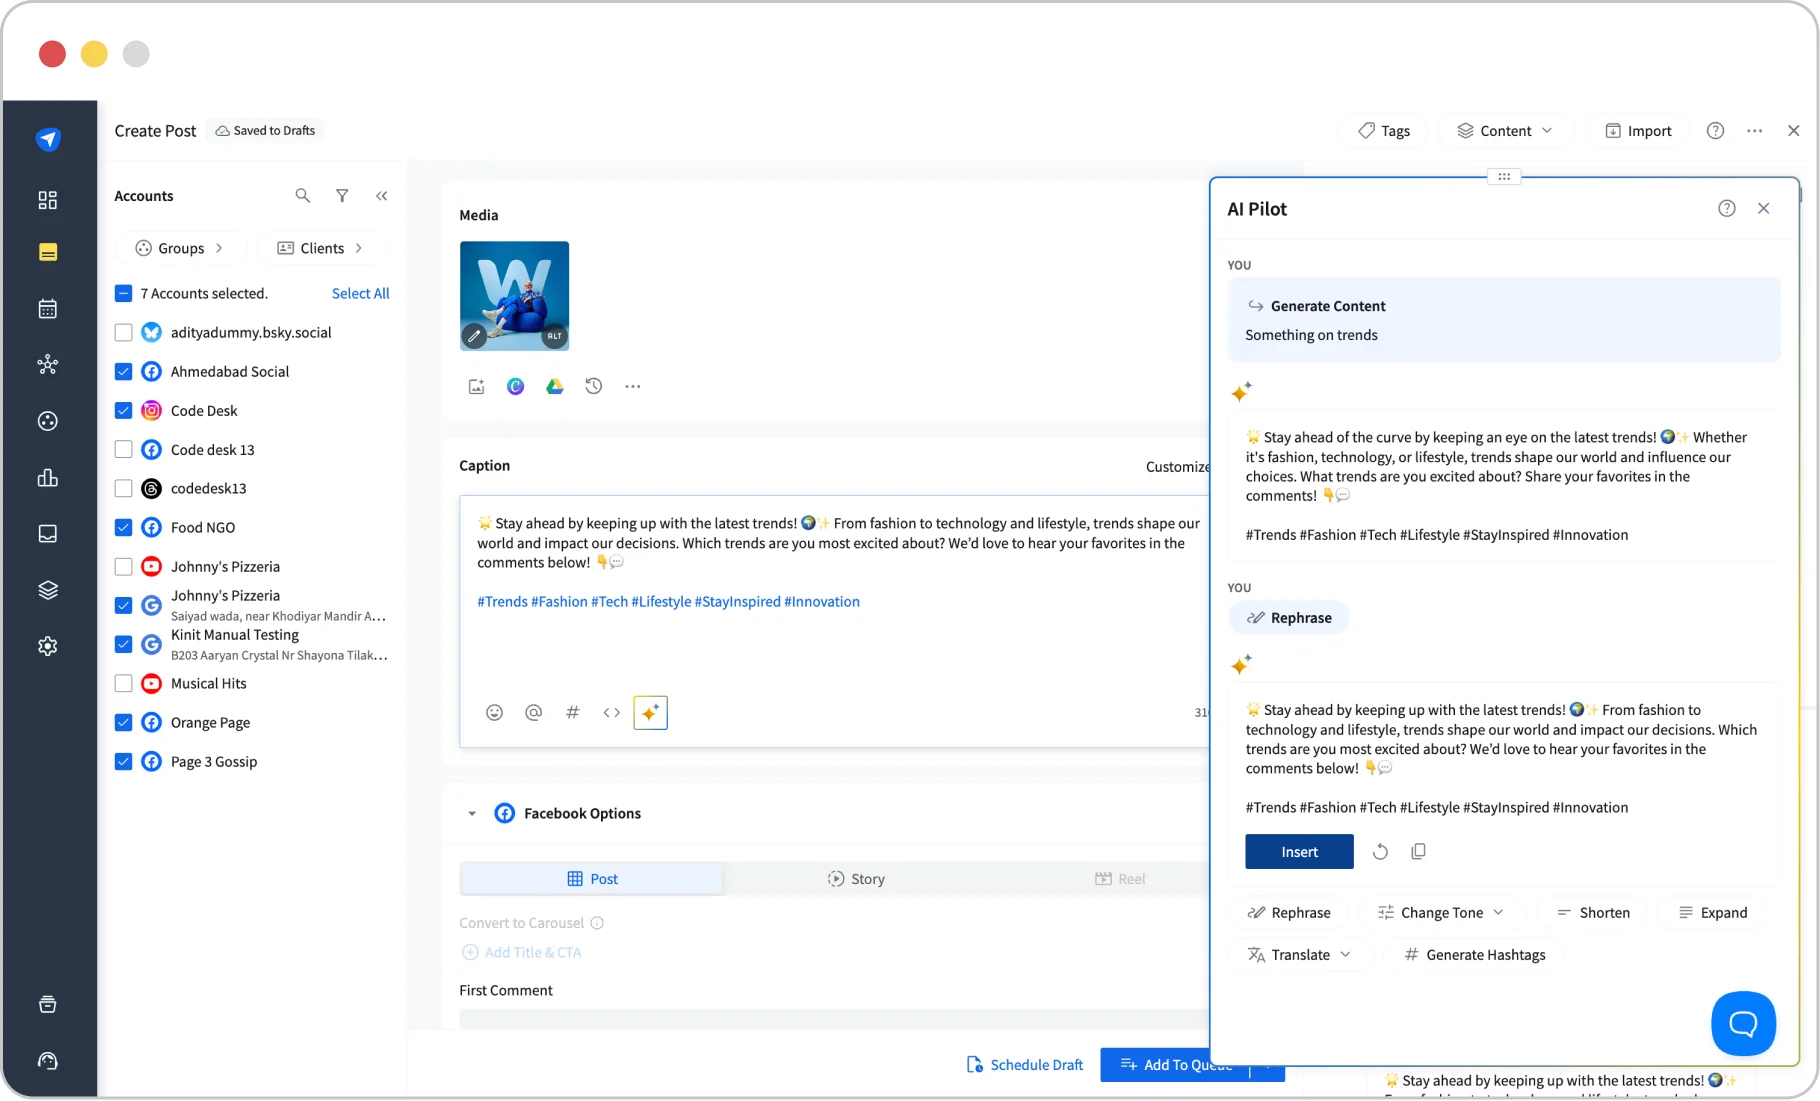Screen dimensions: 1820x1101
Task: Open emoji picker in caption toolbar
Action: pyautogui.click(x=494, y=713)
